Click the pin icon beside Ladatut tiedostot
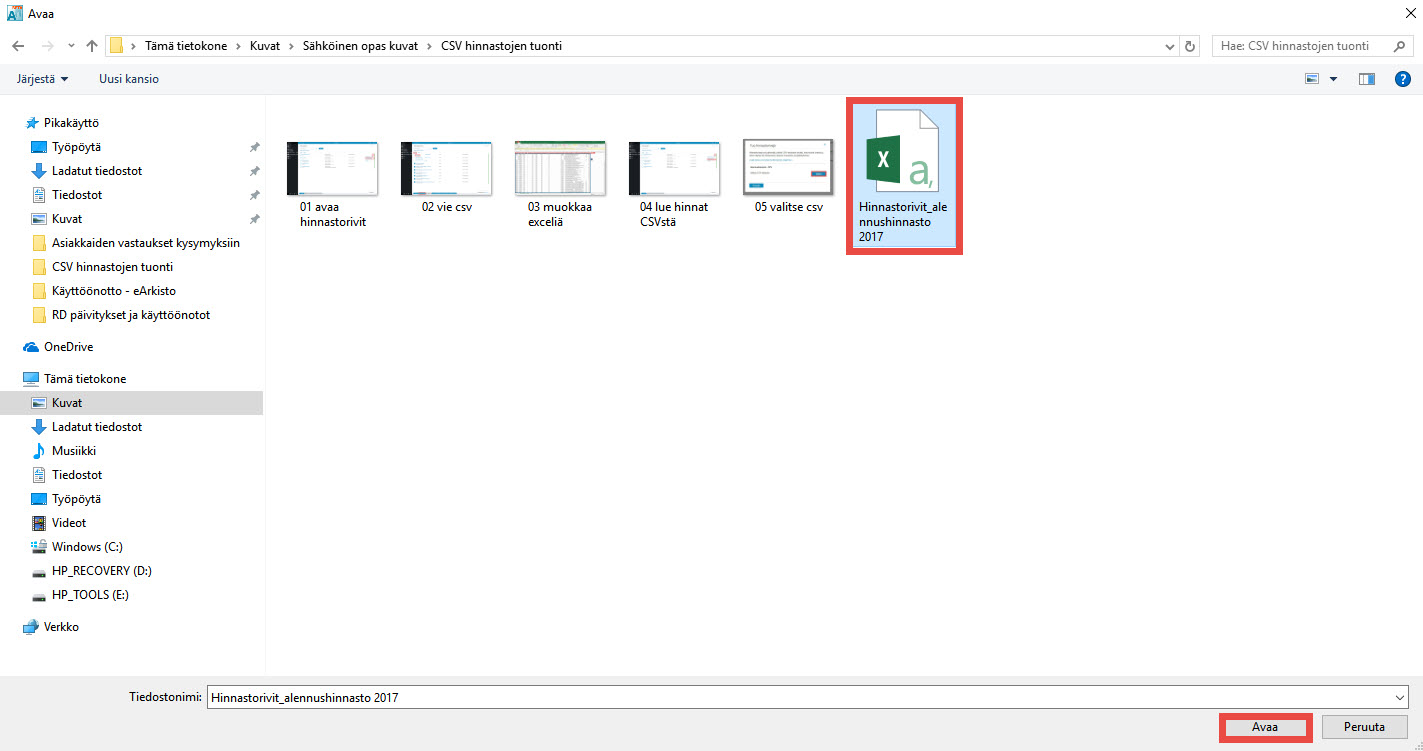The image size is (1423, 751). [254, 171]
